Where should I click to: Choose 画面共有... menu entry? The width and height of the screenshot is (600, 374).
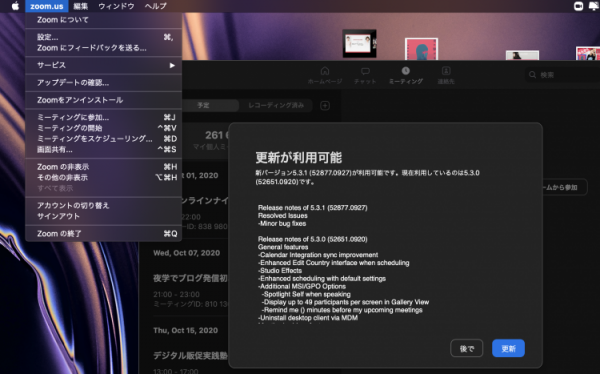[103, 149]
